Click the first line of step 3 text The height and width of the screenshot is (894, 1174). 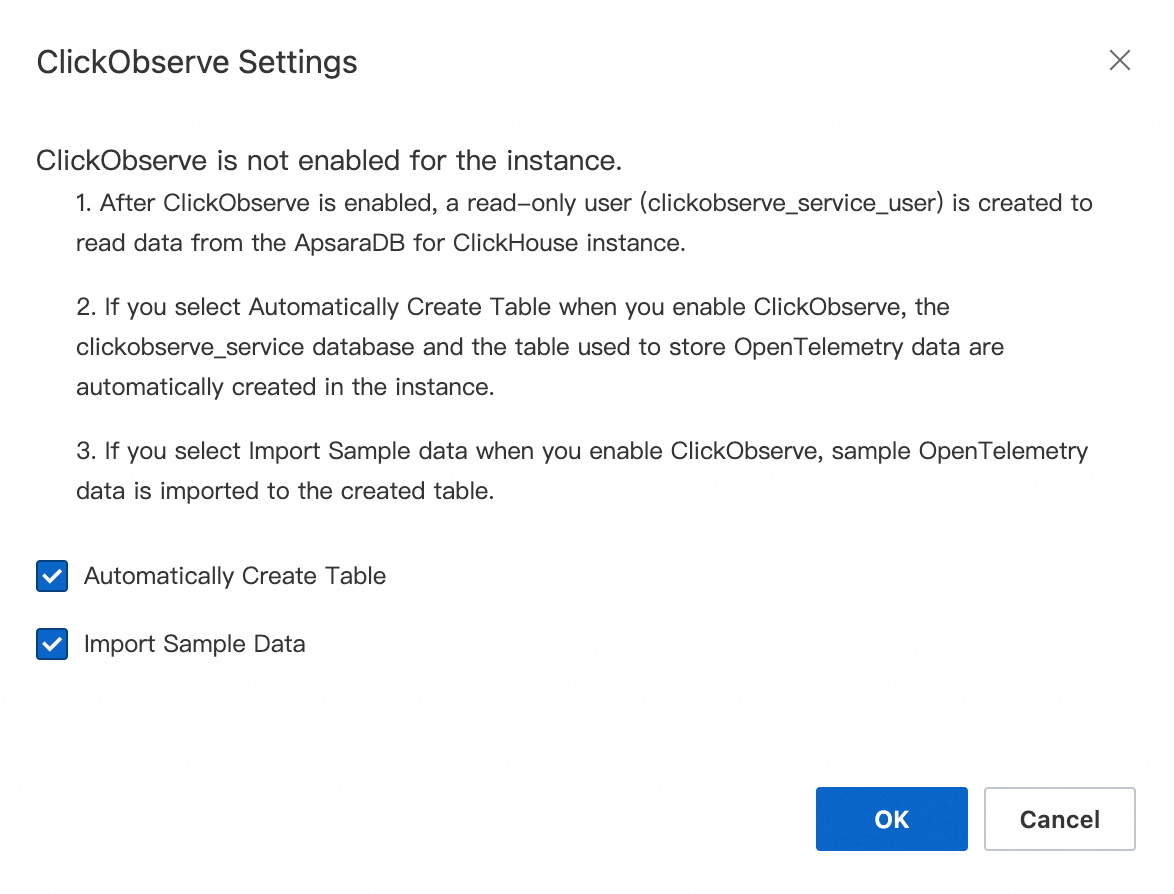pos(582,451)
